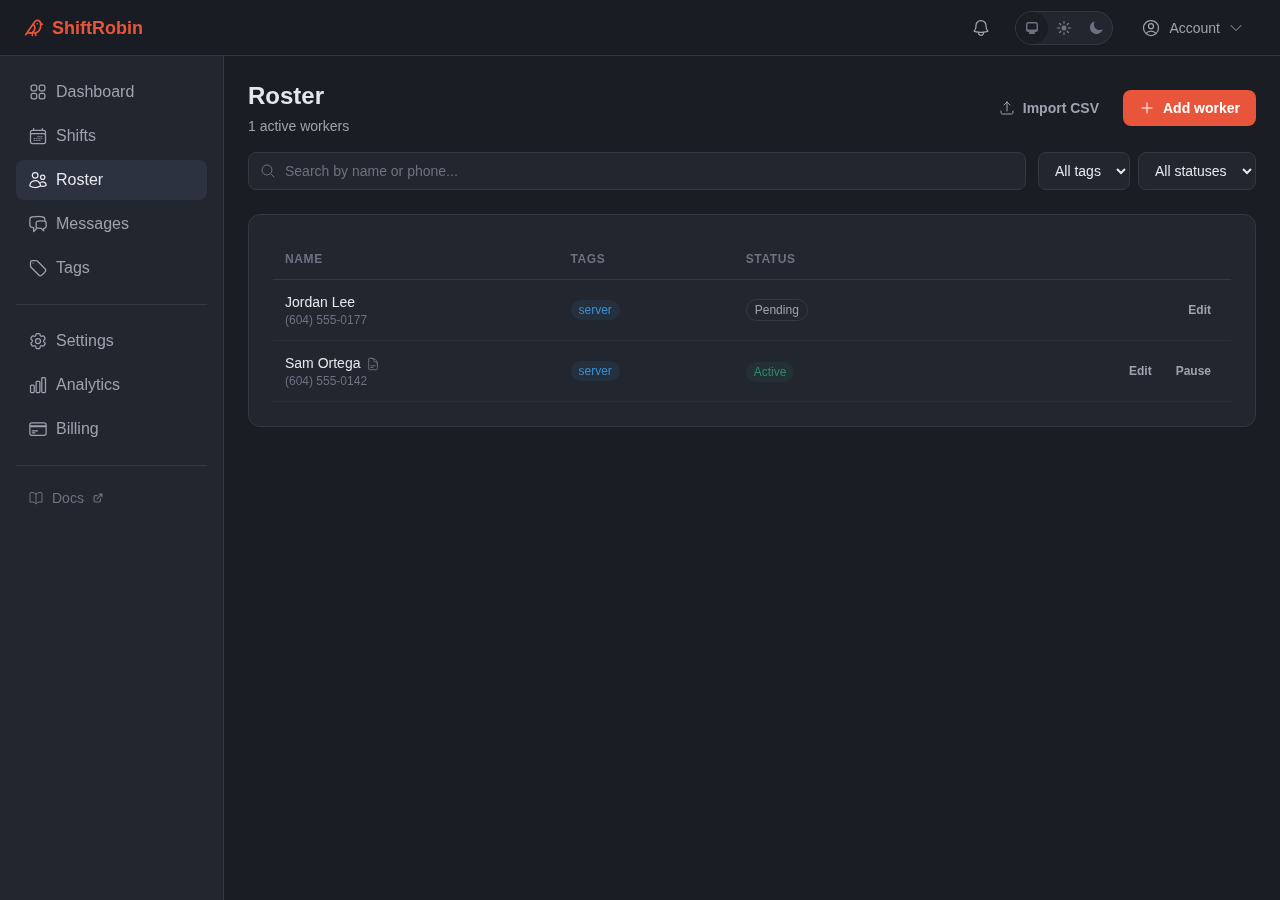This screenshot has height=900, width=1280.
Task: Open the Settings page
Action: [x=111, y=341]
